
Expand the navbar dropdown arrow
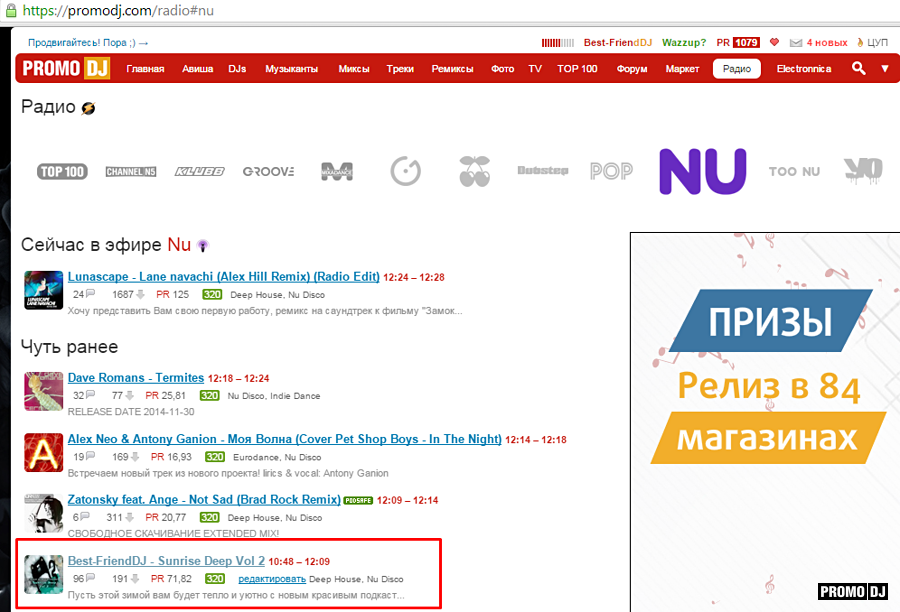(x=885, y=69)
